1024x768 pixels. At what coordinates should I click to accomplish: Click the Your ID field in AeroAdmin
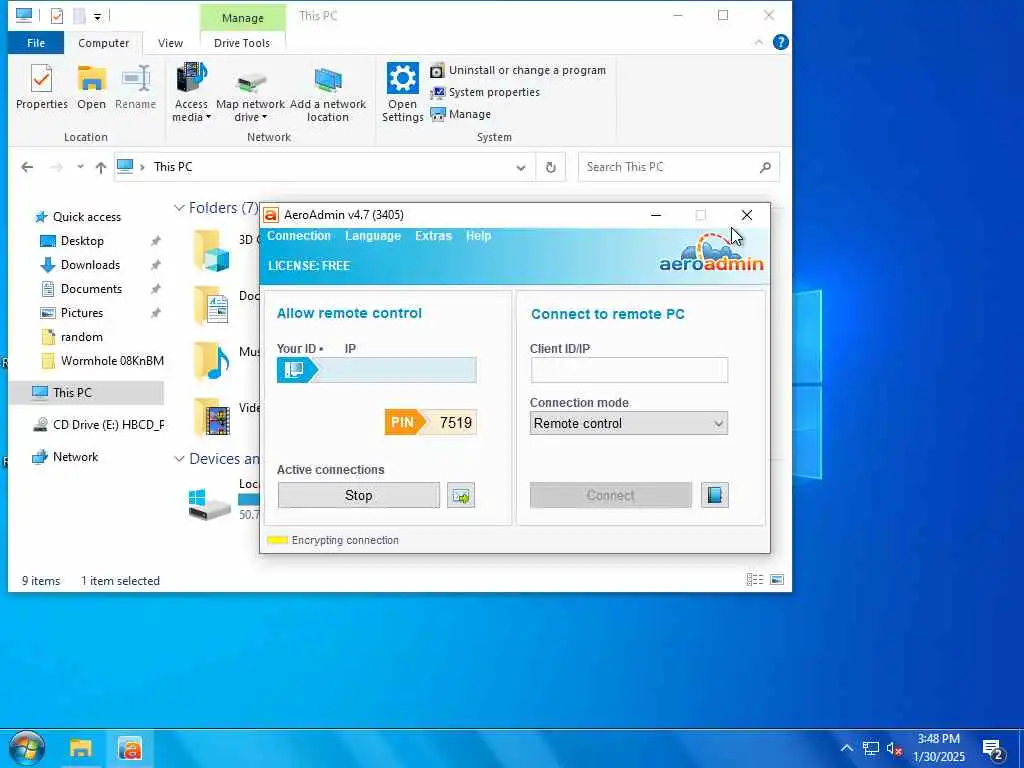tap(377, 370)
